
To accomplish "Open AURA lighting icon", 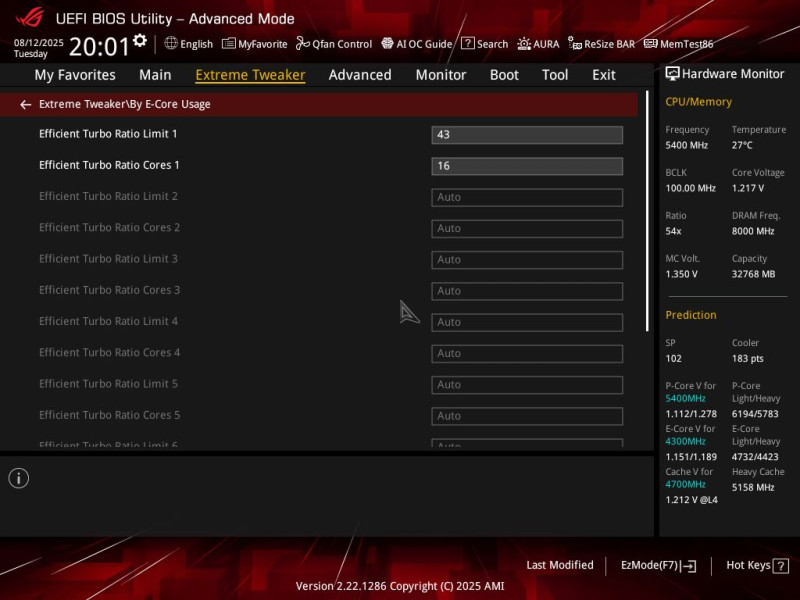I will click(x=524, y=44).
